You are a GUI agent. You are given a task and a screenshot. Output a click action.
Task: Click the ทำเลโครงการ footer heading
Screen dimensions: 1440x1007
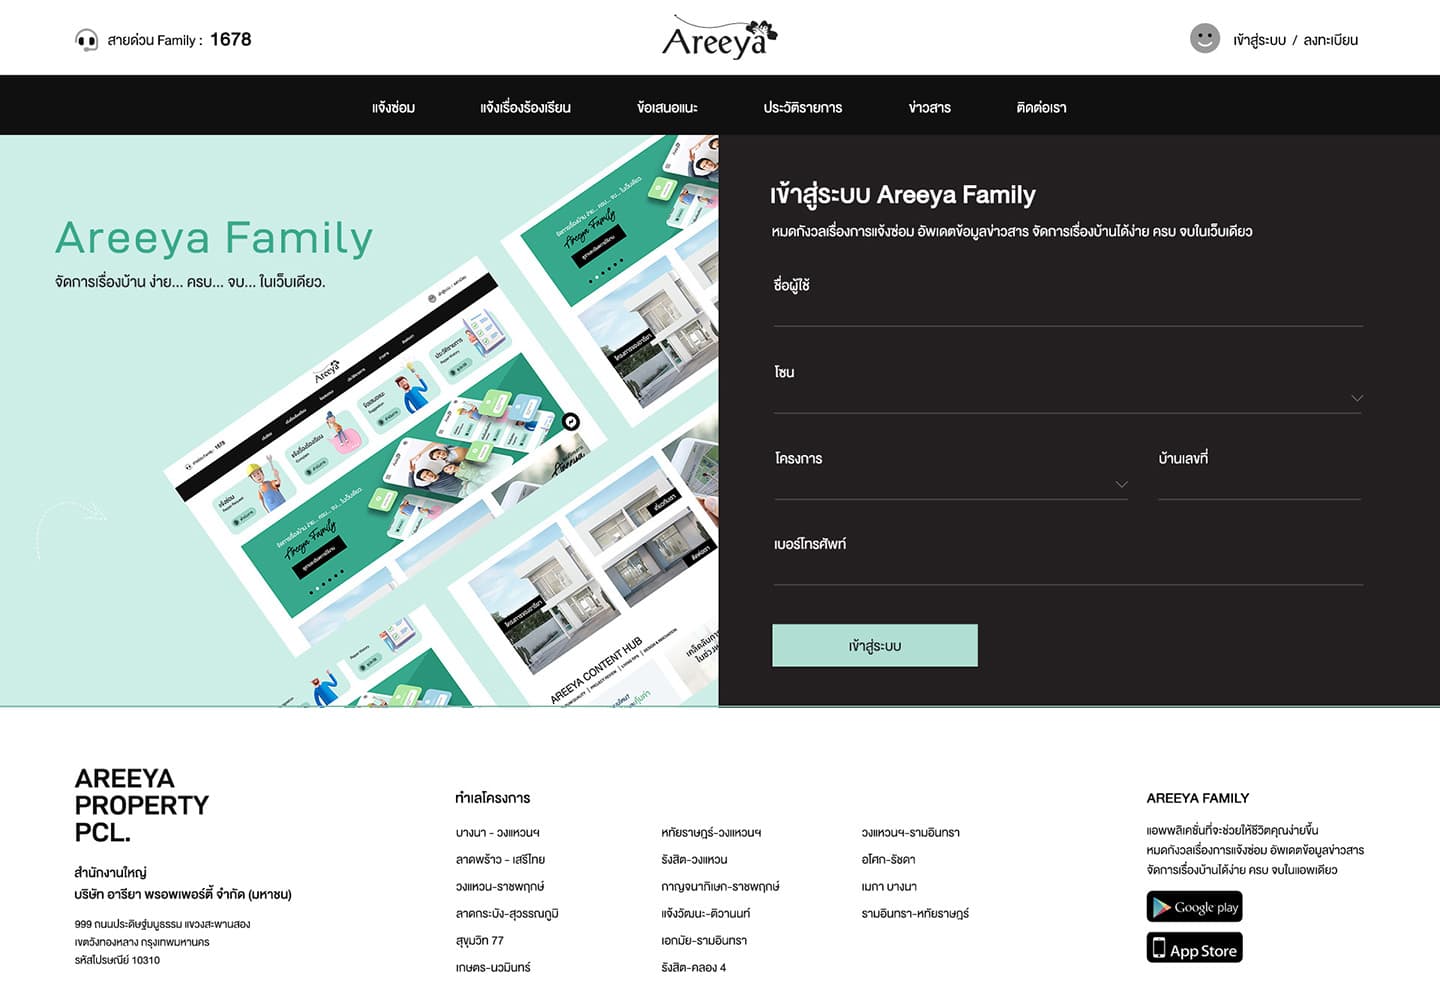(492, 798)
